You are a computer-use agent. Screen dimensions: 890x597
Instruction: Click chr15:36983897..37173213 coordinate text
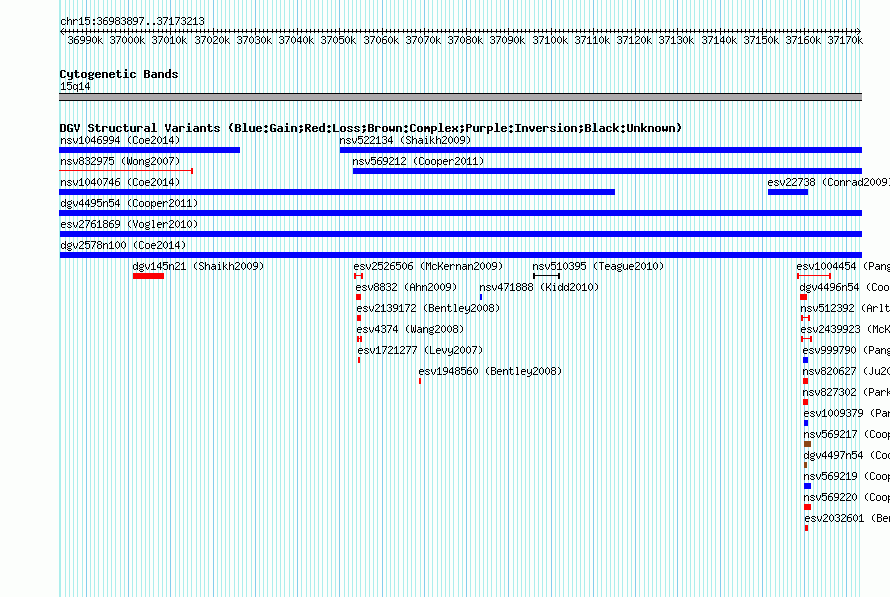click(x=132, y=21)
